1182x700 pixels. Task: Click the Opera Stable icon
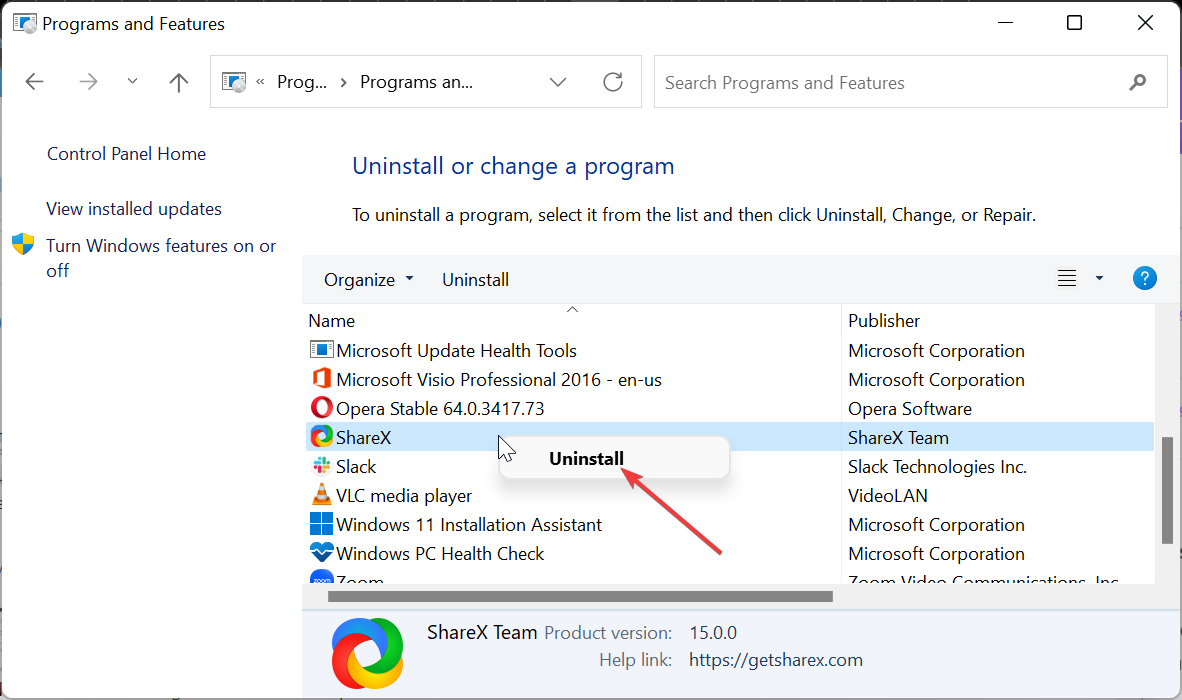coord(321,408)
